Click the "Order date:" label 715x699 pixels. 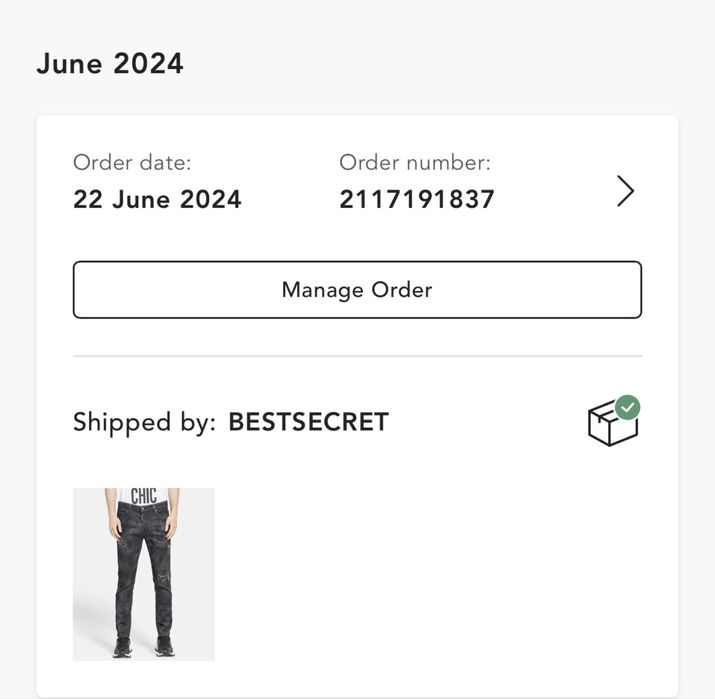(x=132, y=162)
